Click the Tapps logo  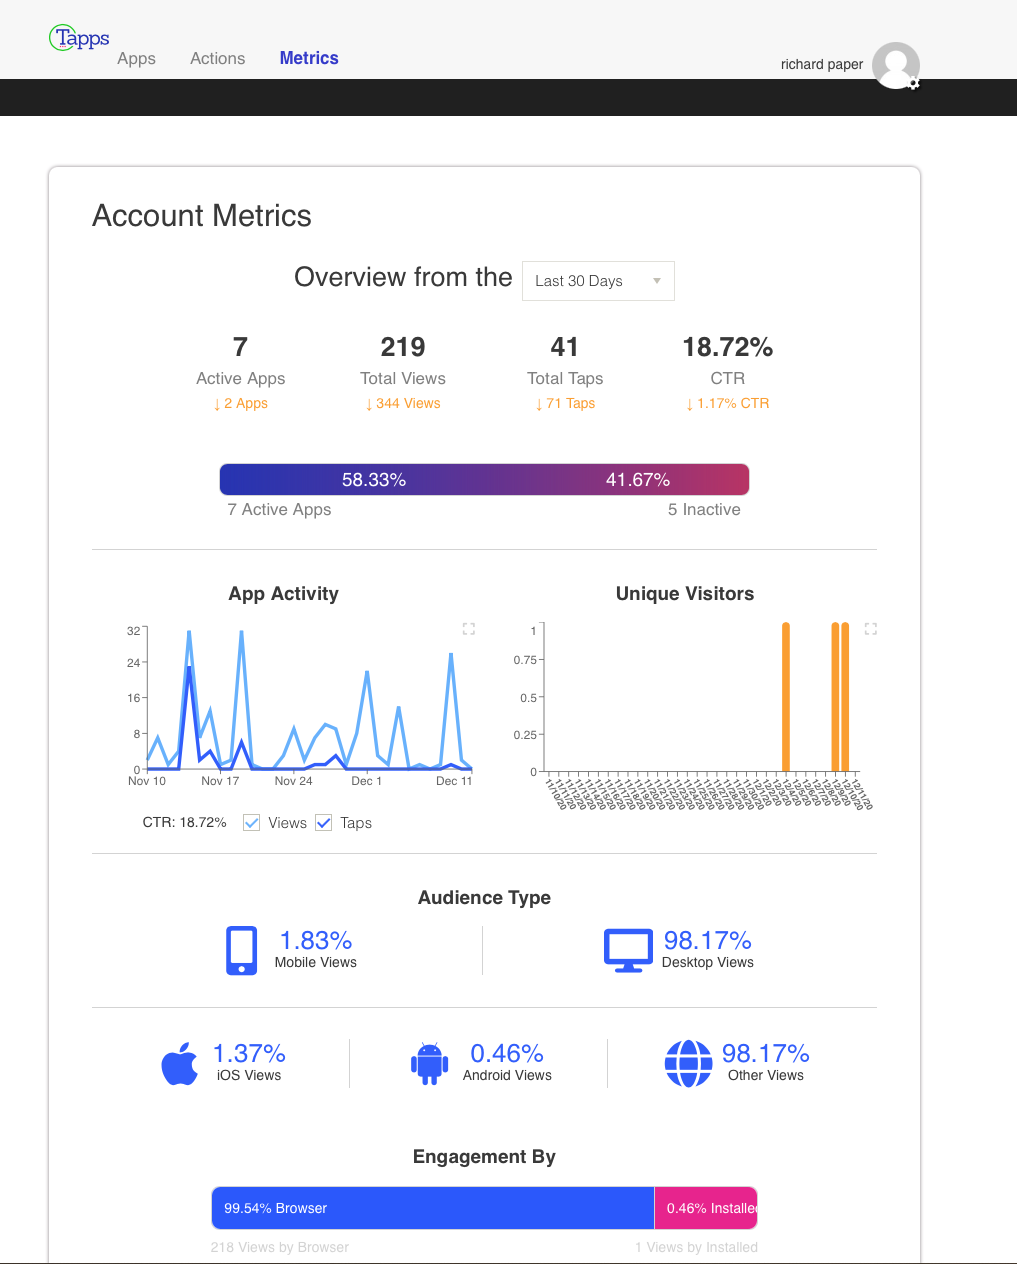coord(79,38)
